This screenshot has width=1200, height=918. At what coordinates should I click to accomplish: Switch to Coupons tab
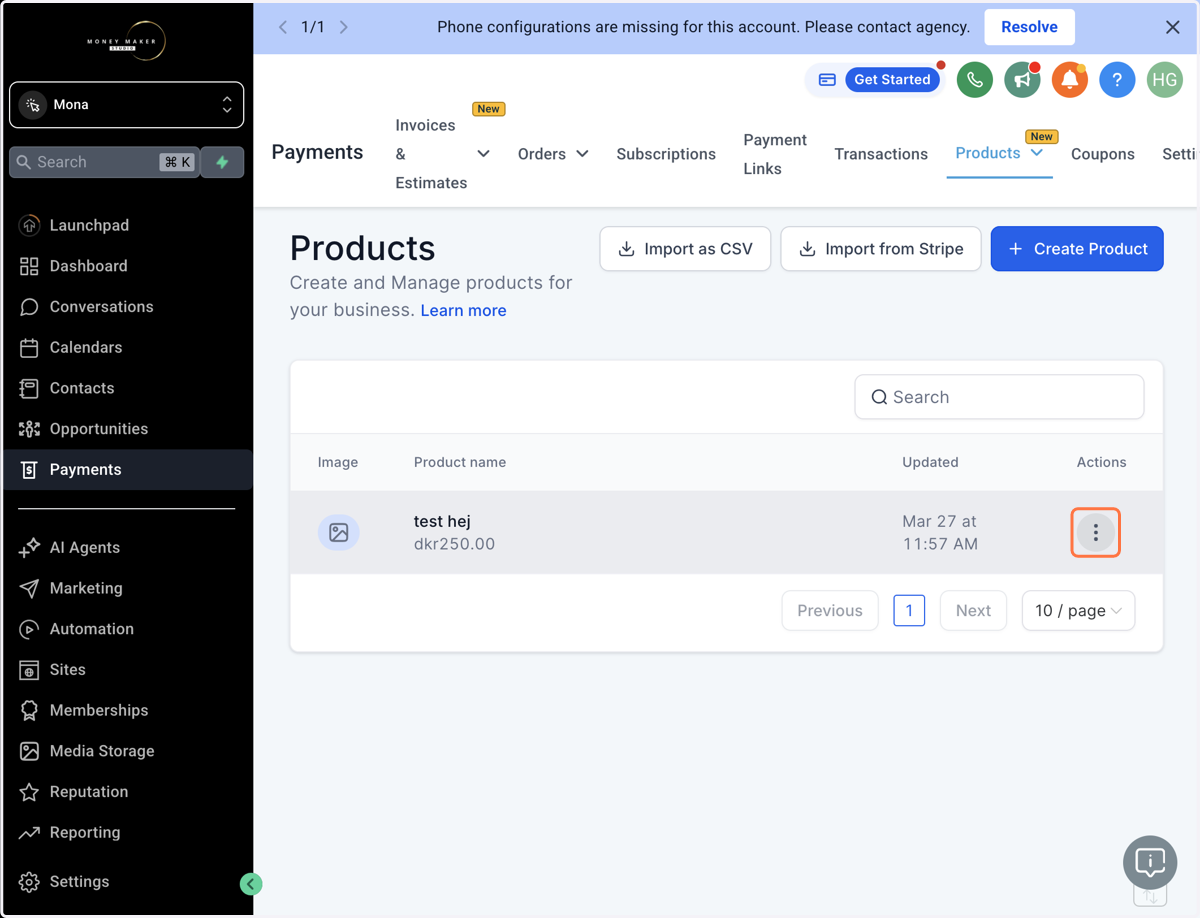click(1103, 154)
